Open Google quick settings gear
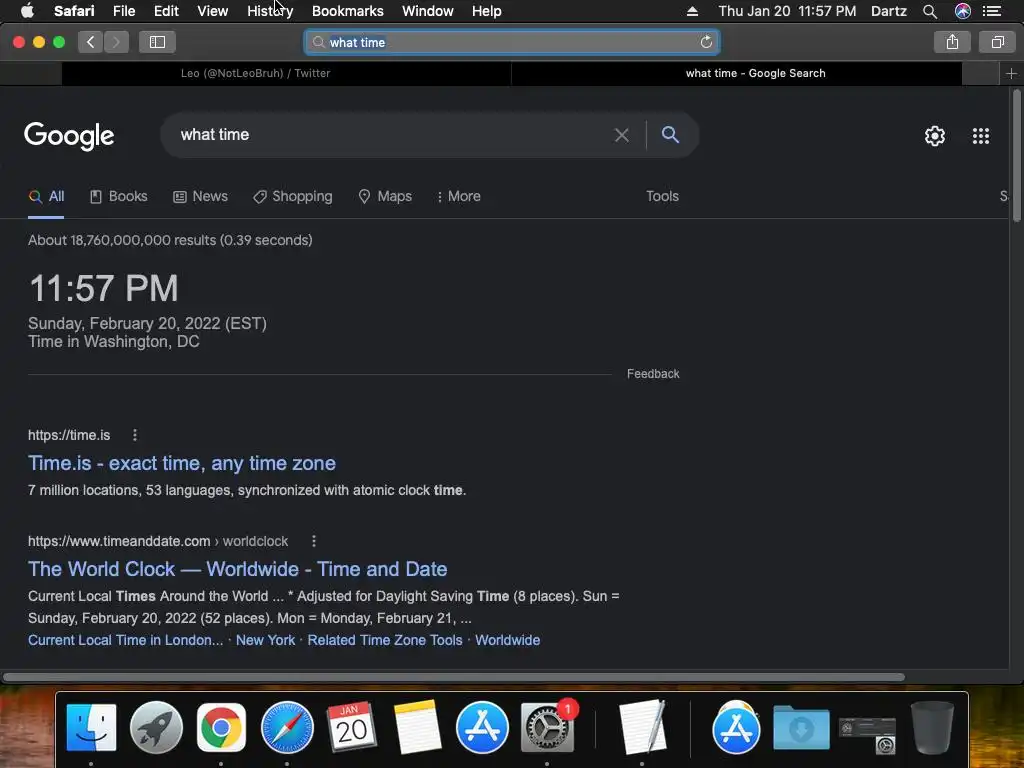The width and height of the screenshot is (1024, 768). pos(935,136)
